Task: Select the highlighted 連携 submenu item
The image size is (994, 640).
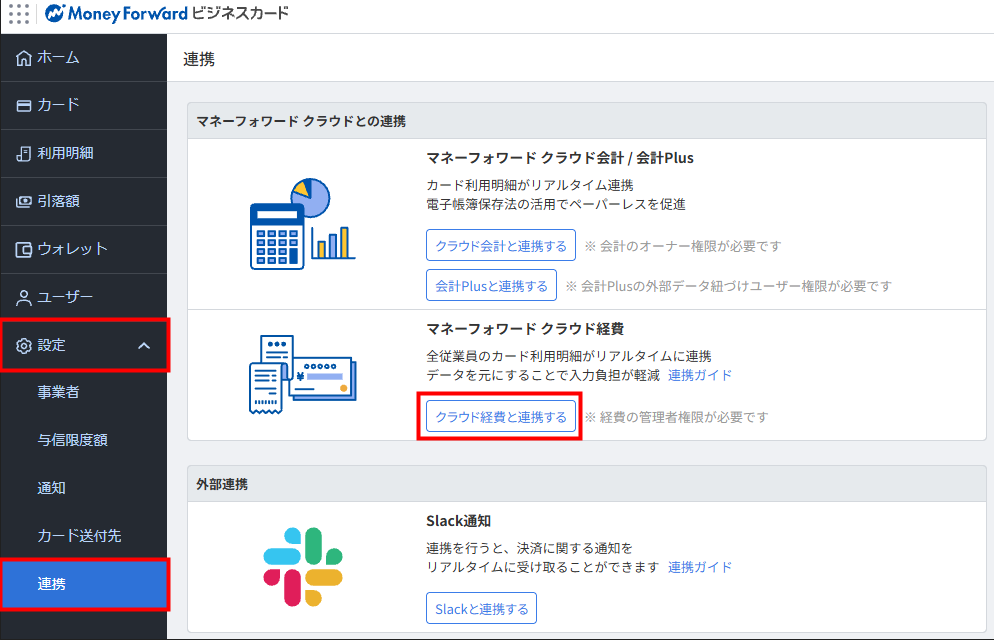Action: 51,584
